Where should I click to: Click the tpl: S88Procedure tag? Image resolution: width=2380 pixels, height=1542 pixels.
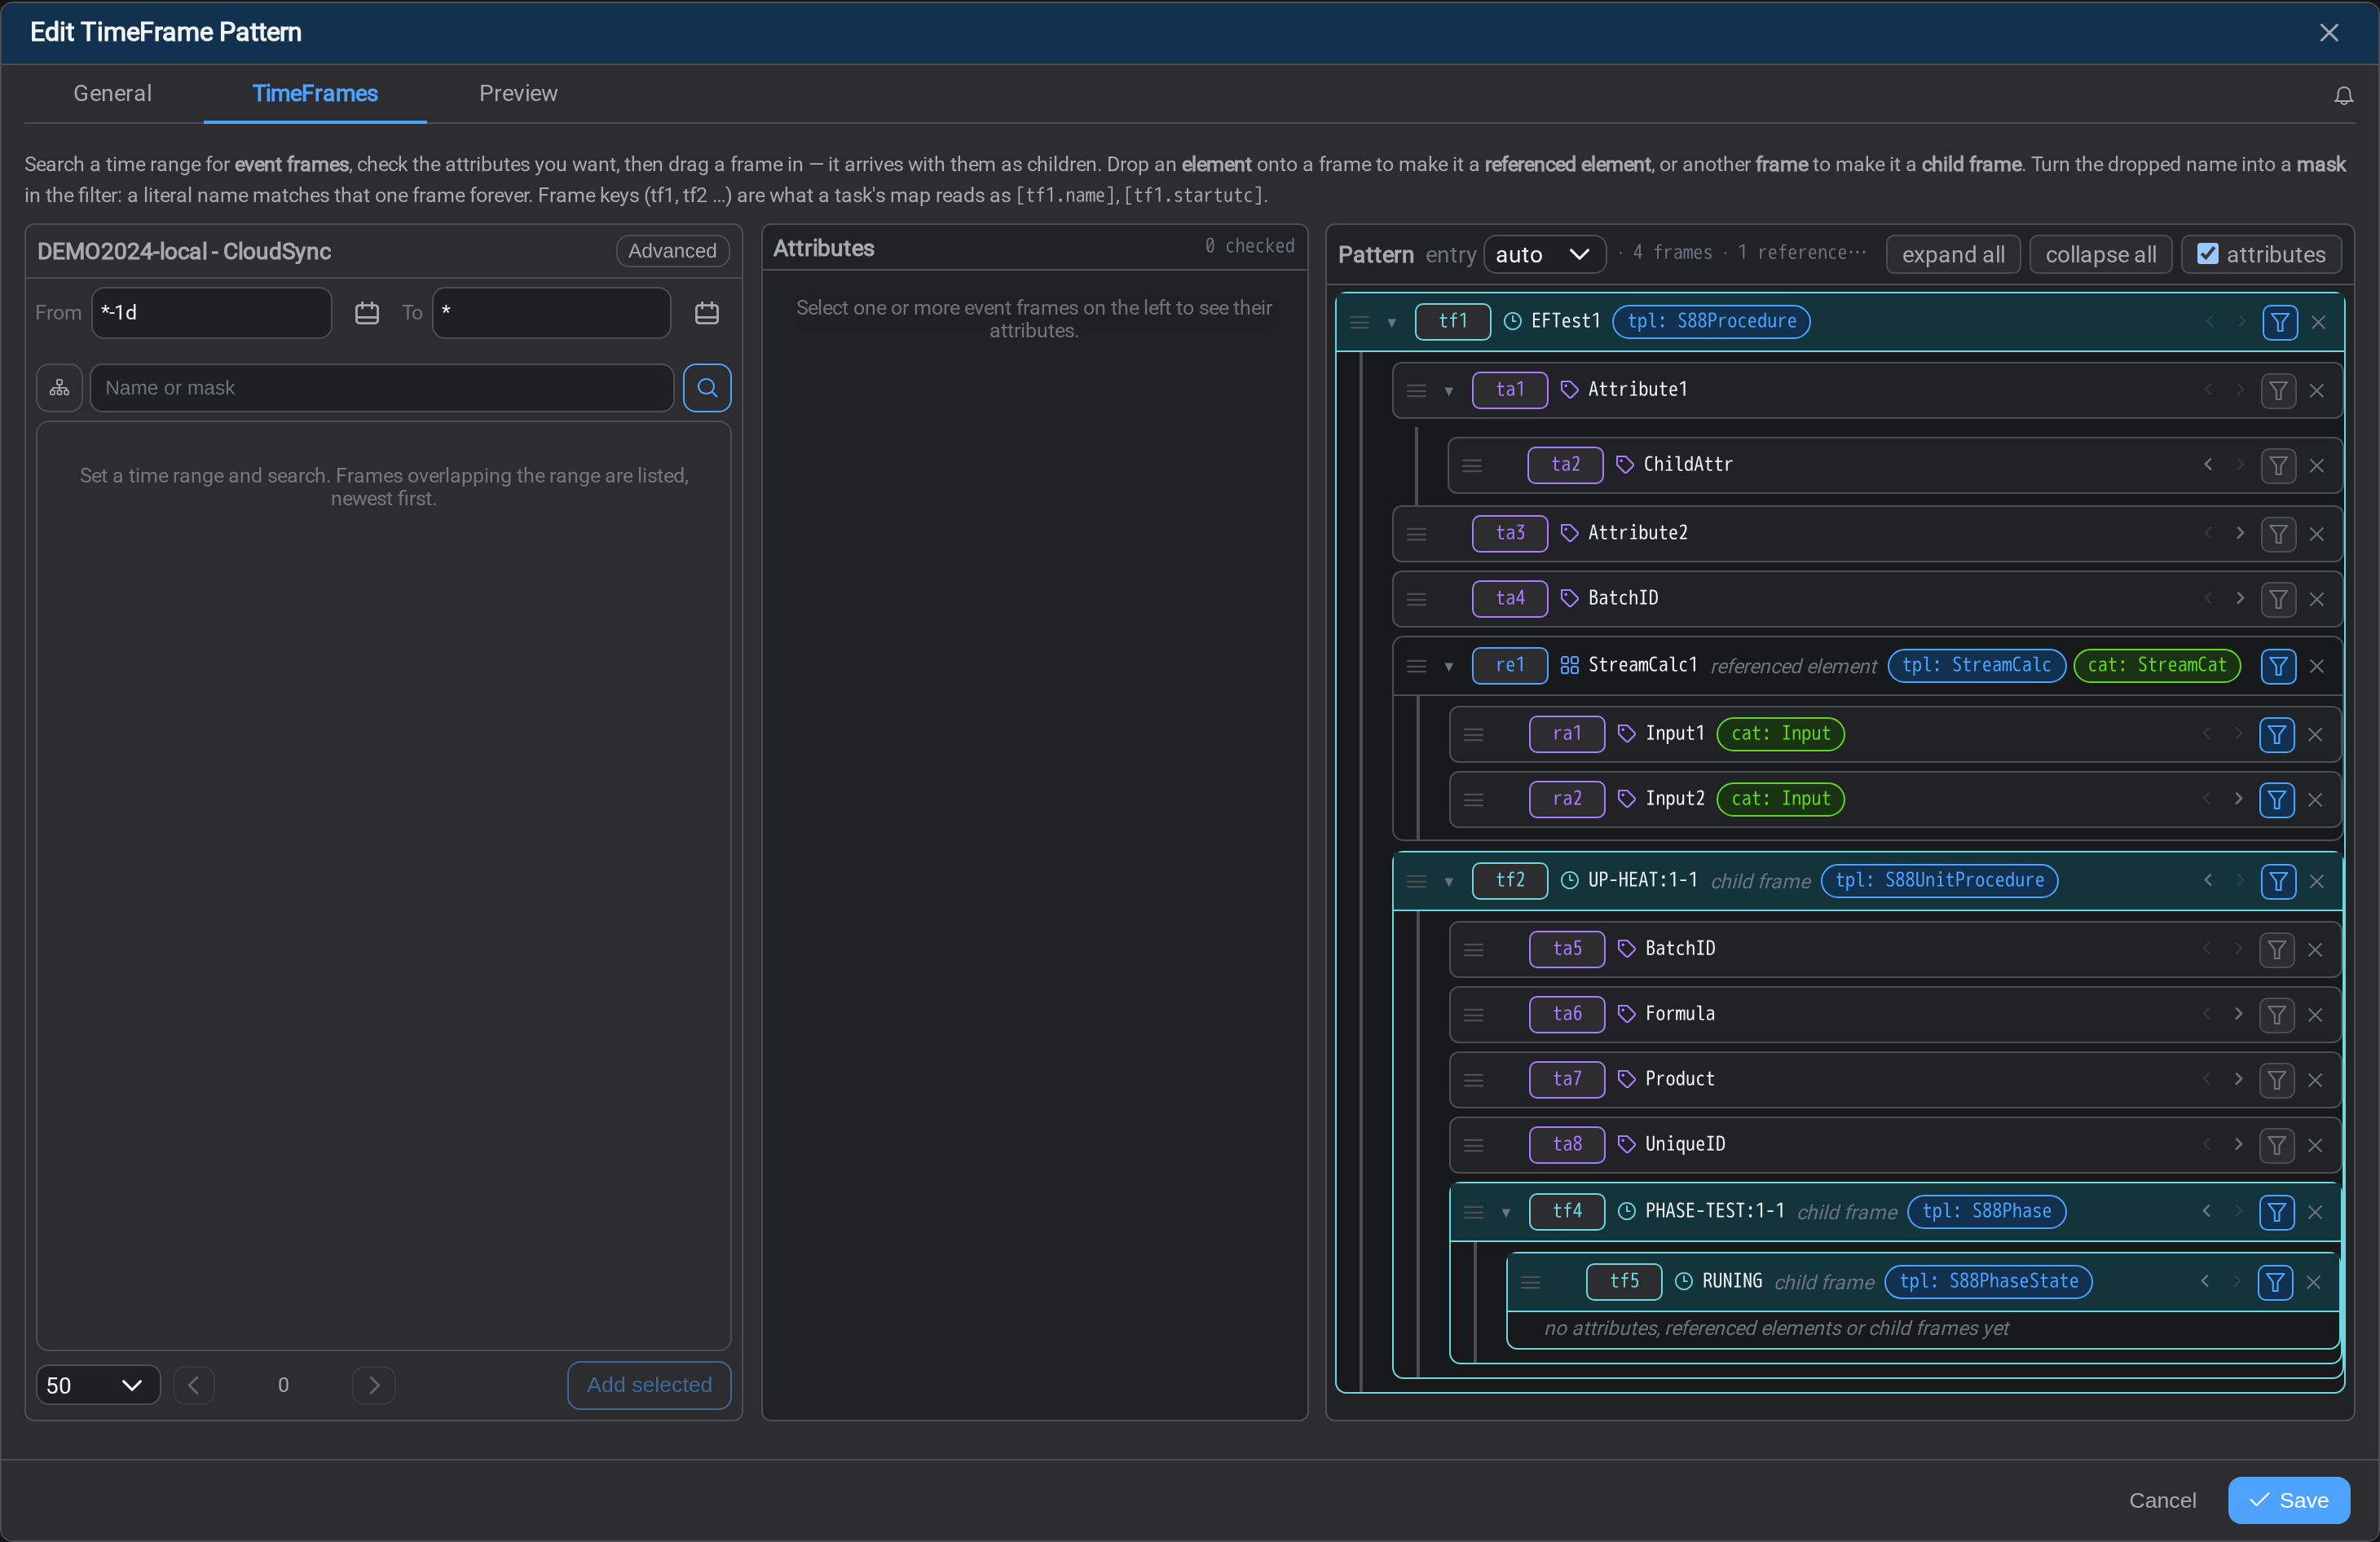pyautogui.click(x=1711, y=322)
